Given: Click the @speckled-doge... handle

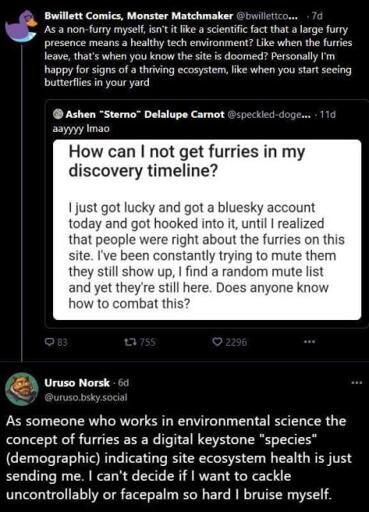Looking at the screenshot, I should pos(269,114).
